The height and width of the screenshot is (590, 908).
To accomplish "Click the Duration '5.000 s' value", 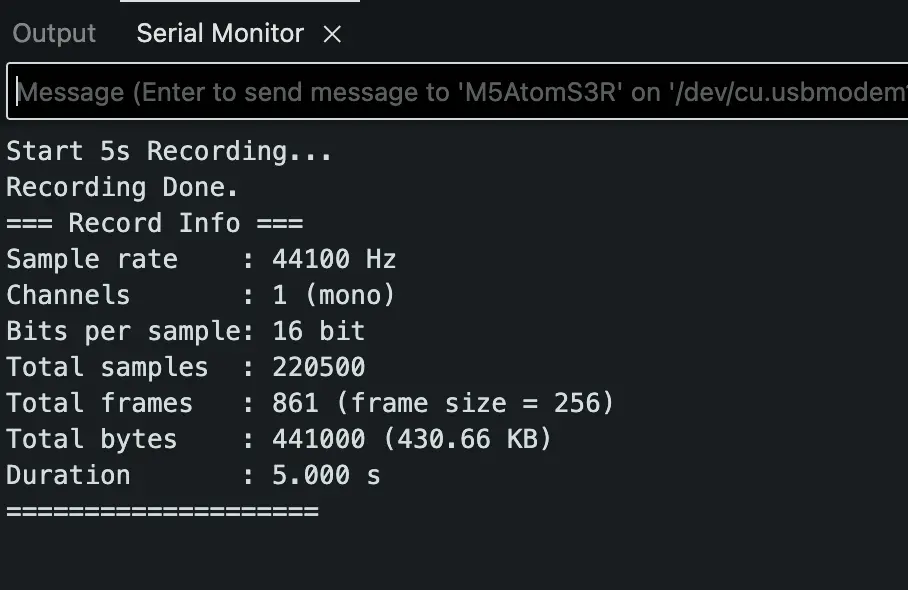I will [x=326, y=475].
